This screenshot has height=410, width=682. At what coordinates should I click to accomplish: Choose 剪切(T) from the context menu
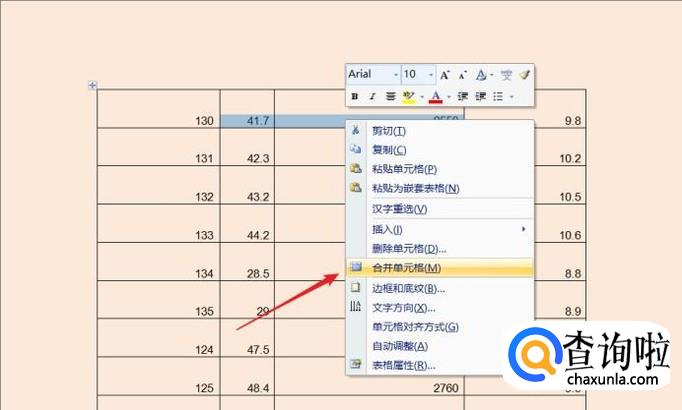440,130
